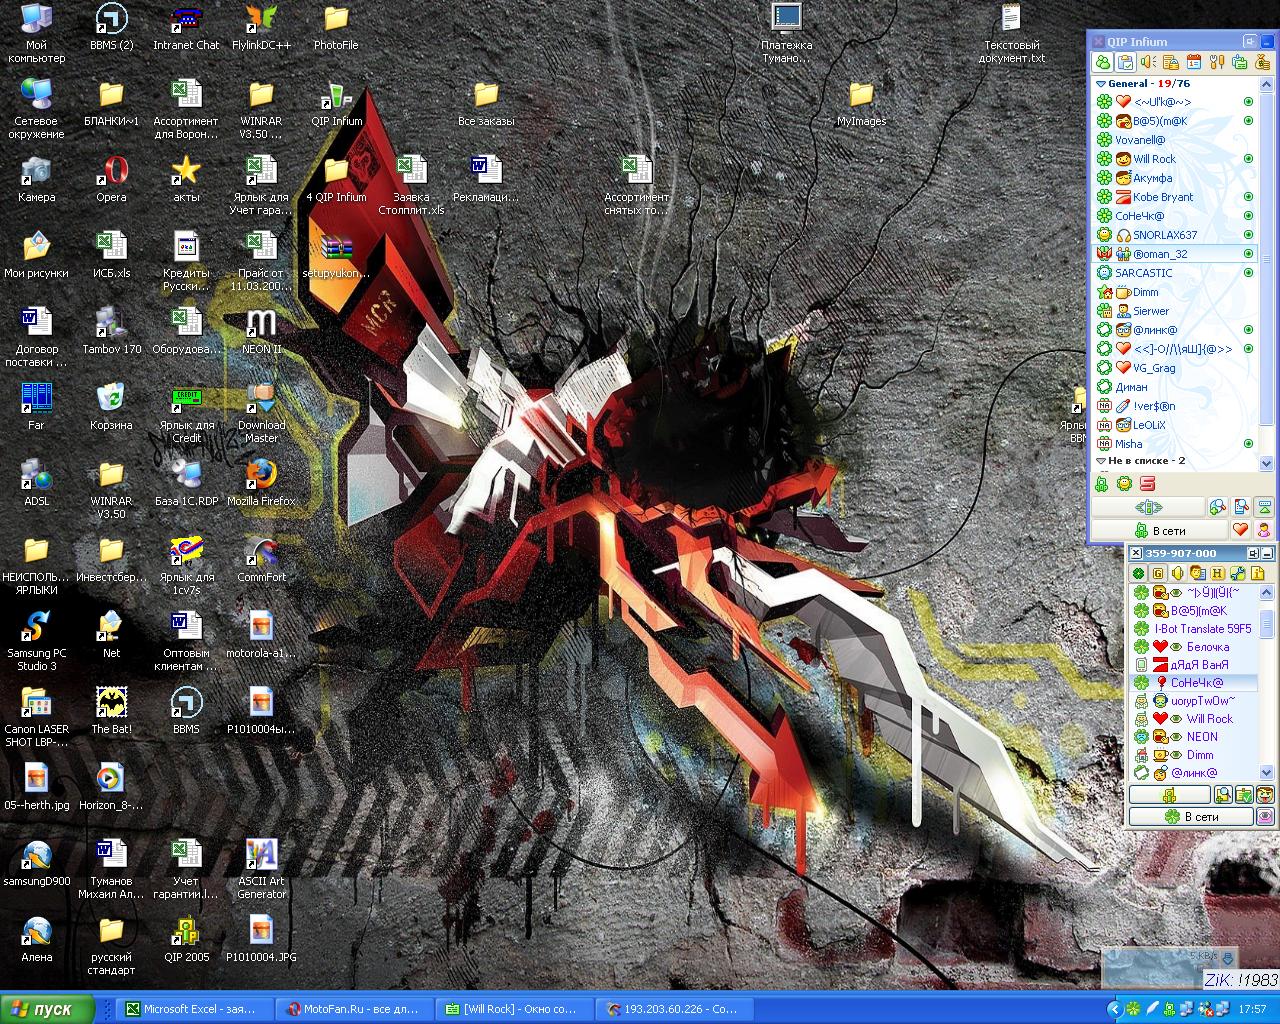The height and width of the screenshot is (1024, 1280).
Task: Open the 'пуск' Start button
Action: coord(47,1009)
